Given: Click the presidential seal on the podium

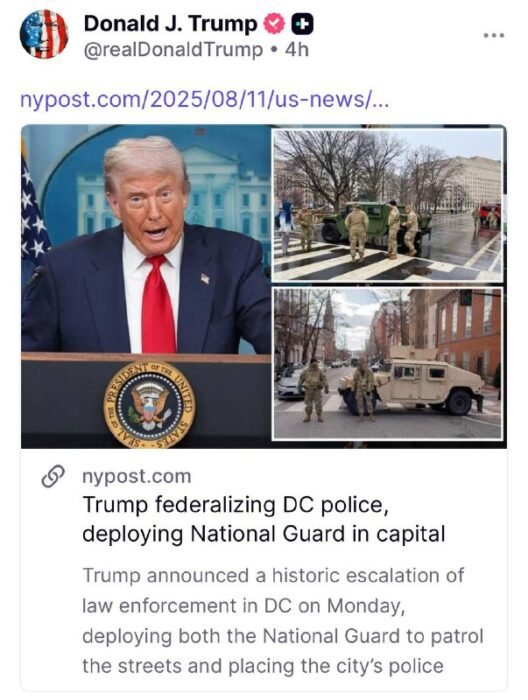Looking at the screenshot, I should coord(150,404).
